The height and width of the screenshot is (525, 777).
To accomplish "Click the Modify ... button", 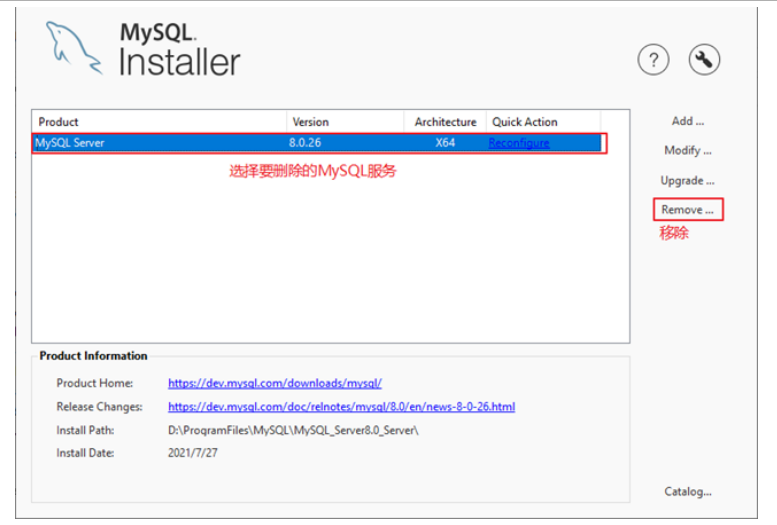I will [x=688, y=151].
